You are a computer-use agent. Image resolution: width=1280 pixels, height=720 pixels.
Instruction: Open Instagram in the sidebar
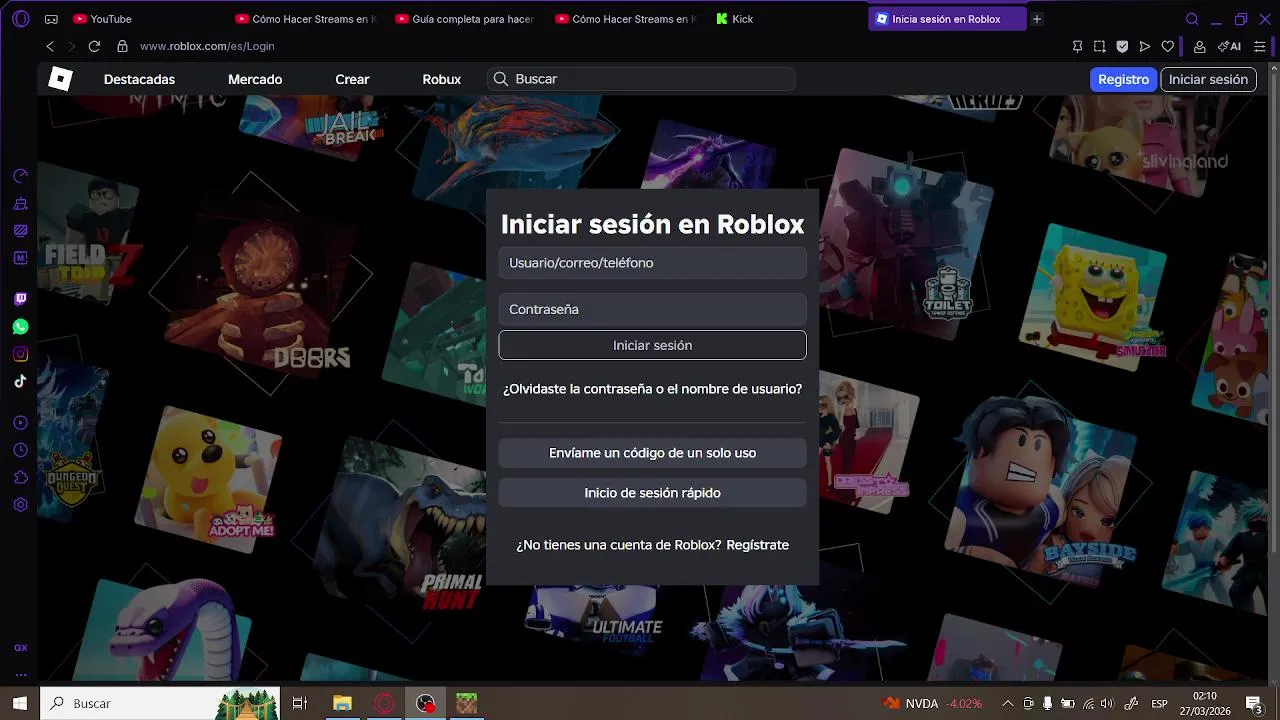[x=20, y=354]
